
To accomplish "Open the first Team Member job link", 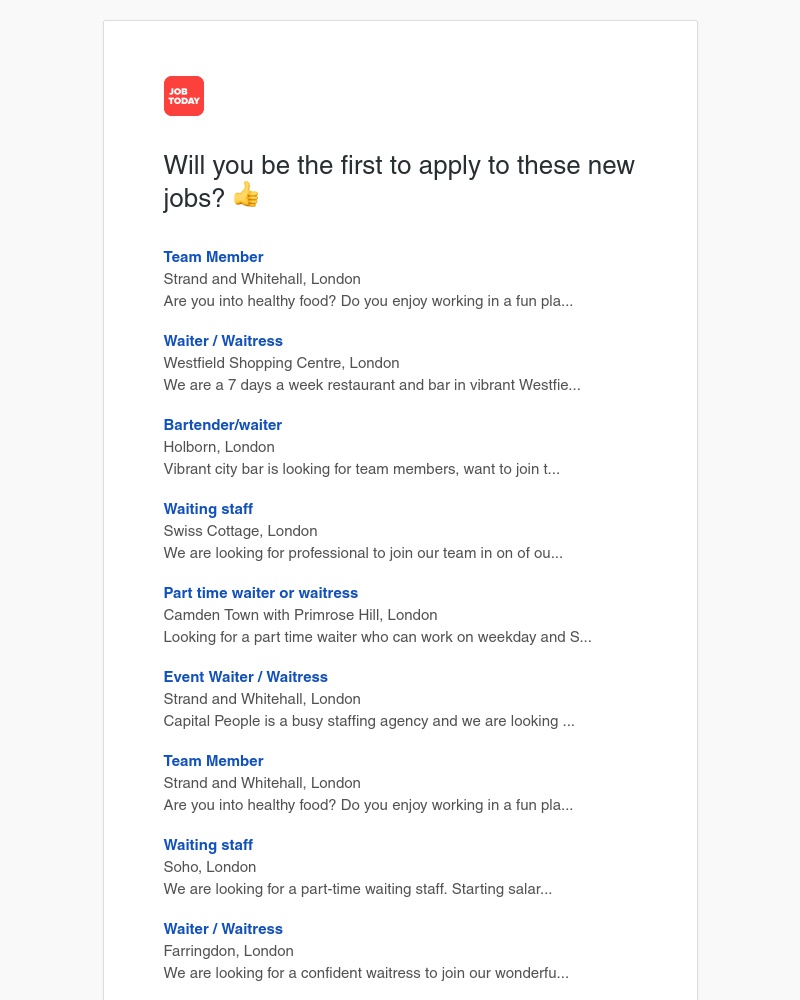I will pos(213,257).
